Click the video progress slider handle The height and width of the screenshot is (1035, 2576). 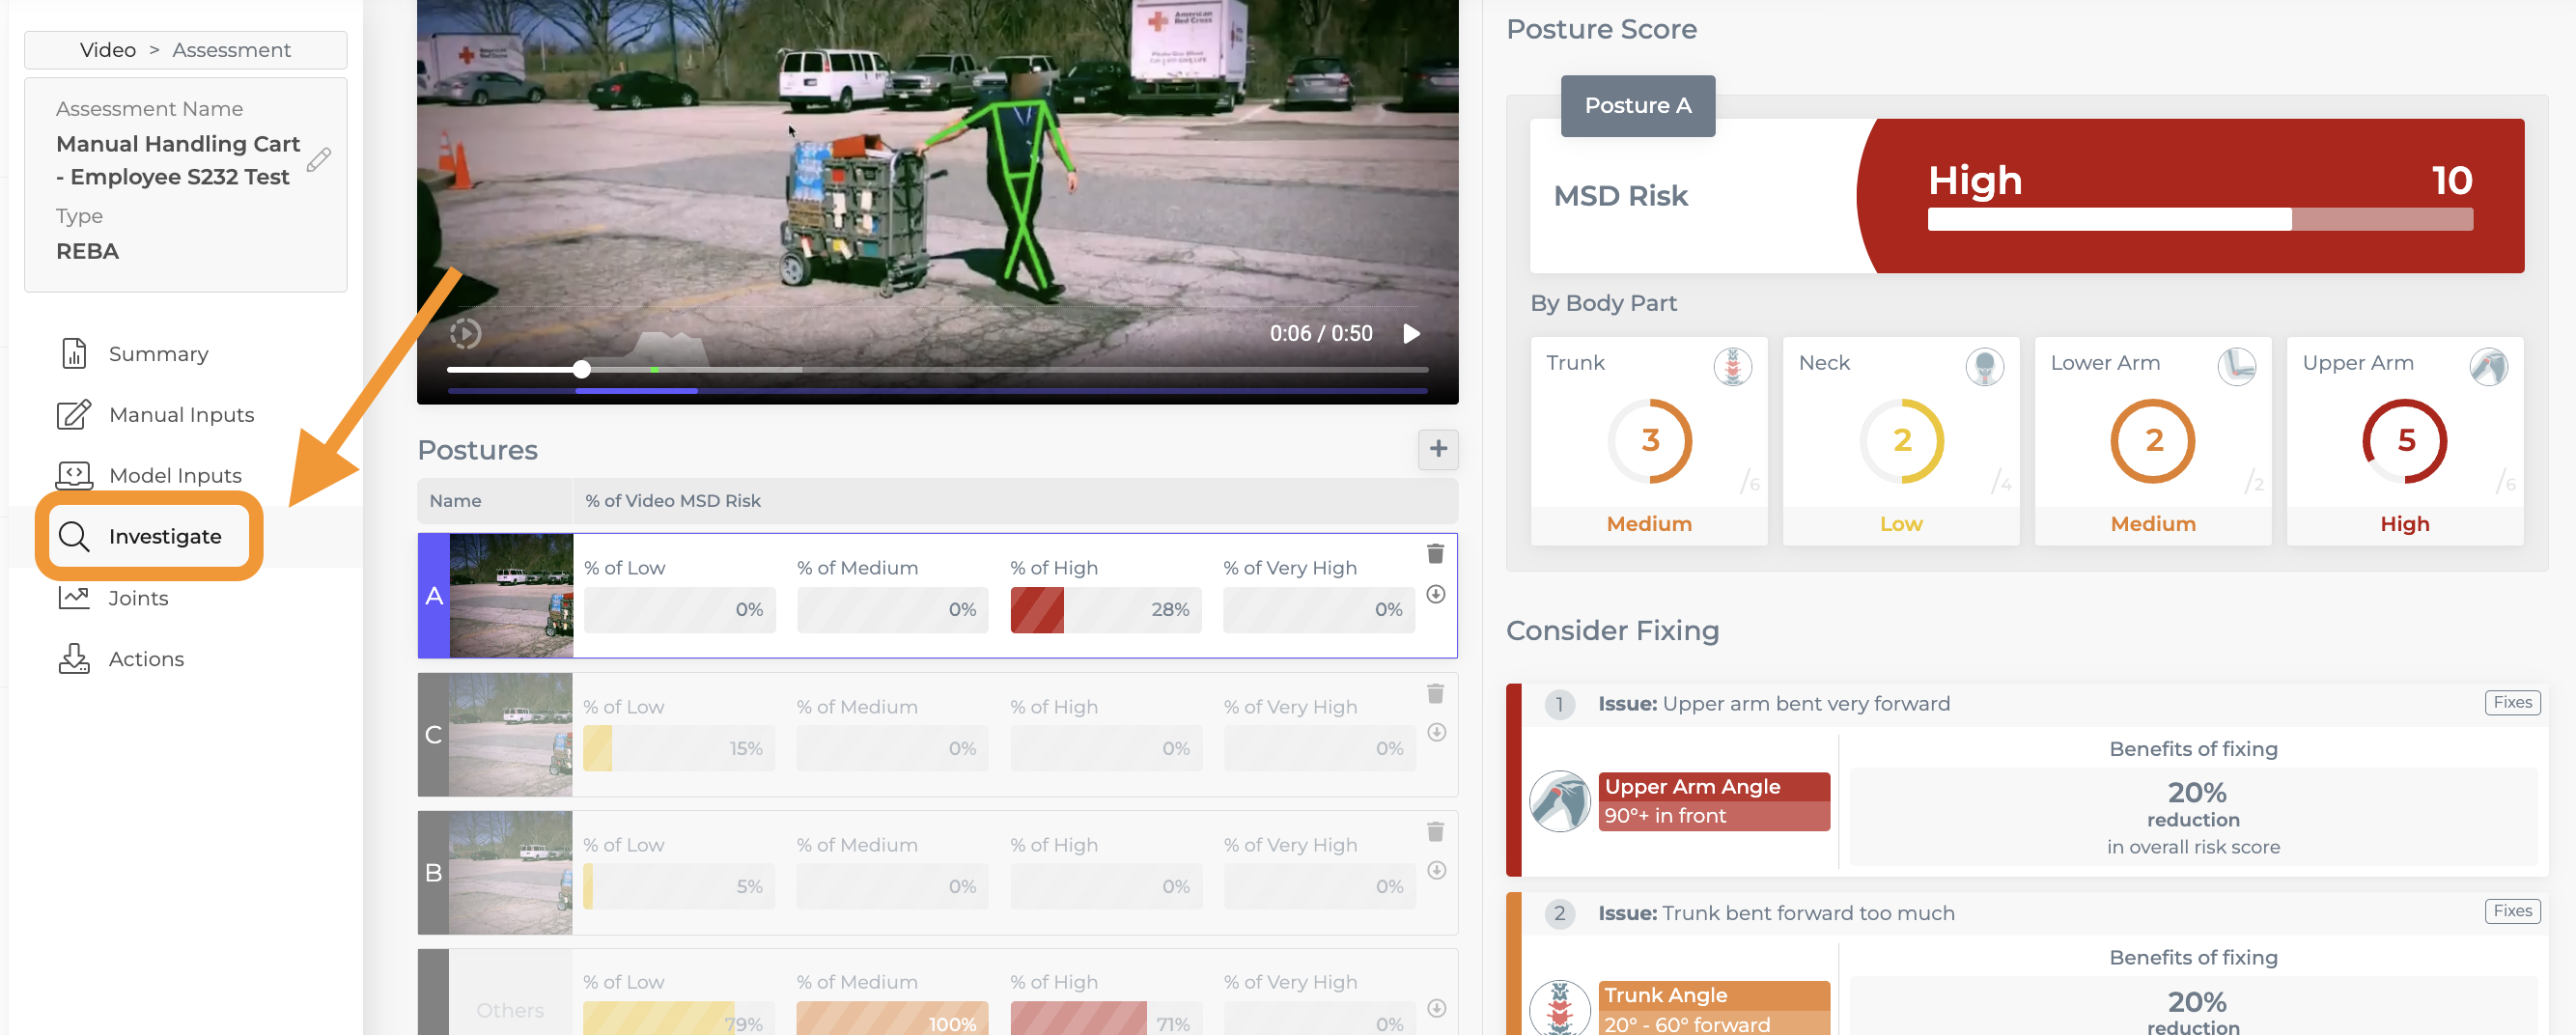tap(582, 369)
